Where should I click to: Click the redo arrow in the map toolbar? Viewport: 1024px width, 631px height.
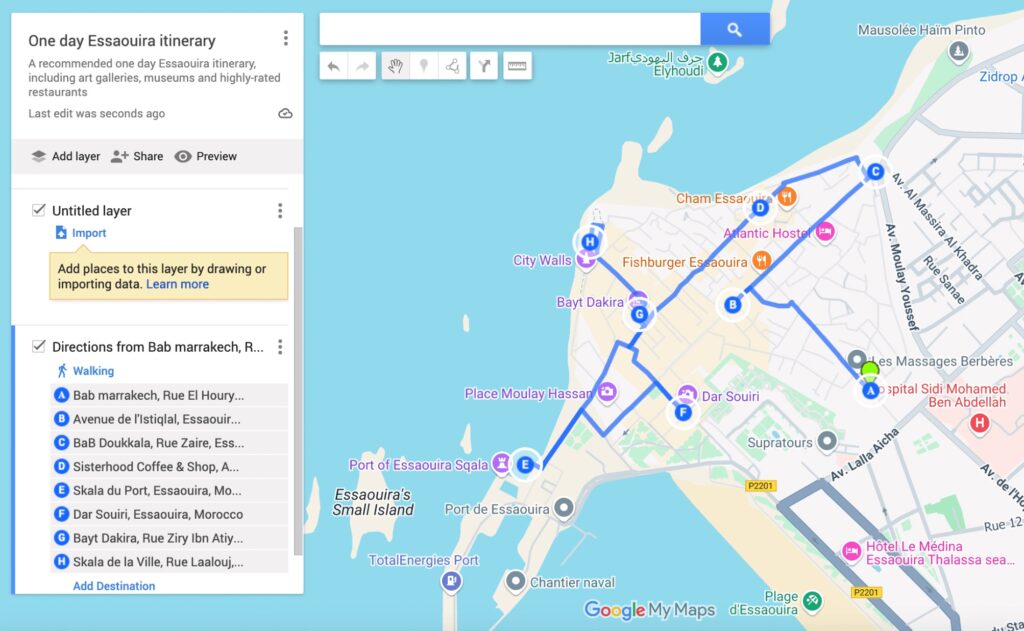[362, 66]
